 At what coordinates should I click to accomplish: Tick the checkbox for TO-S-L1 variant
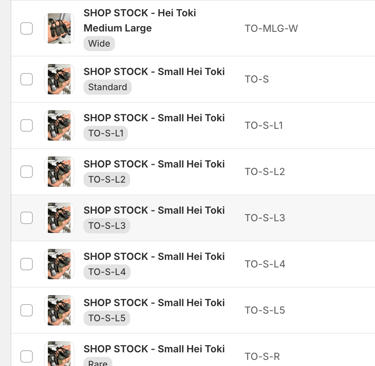coord(26,126)
